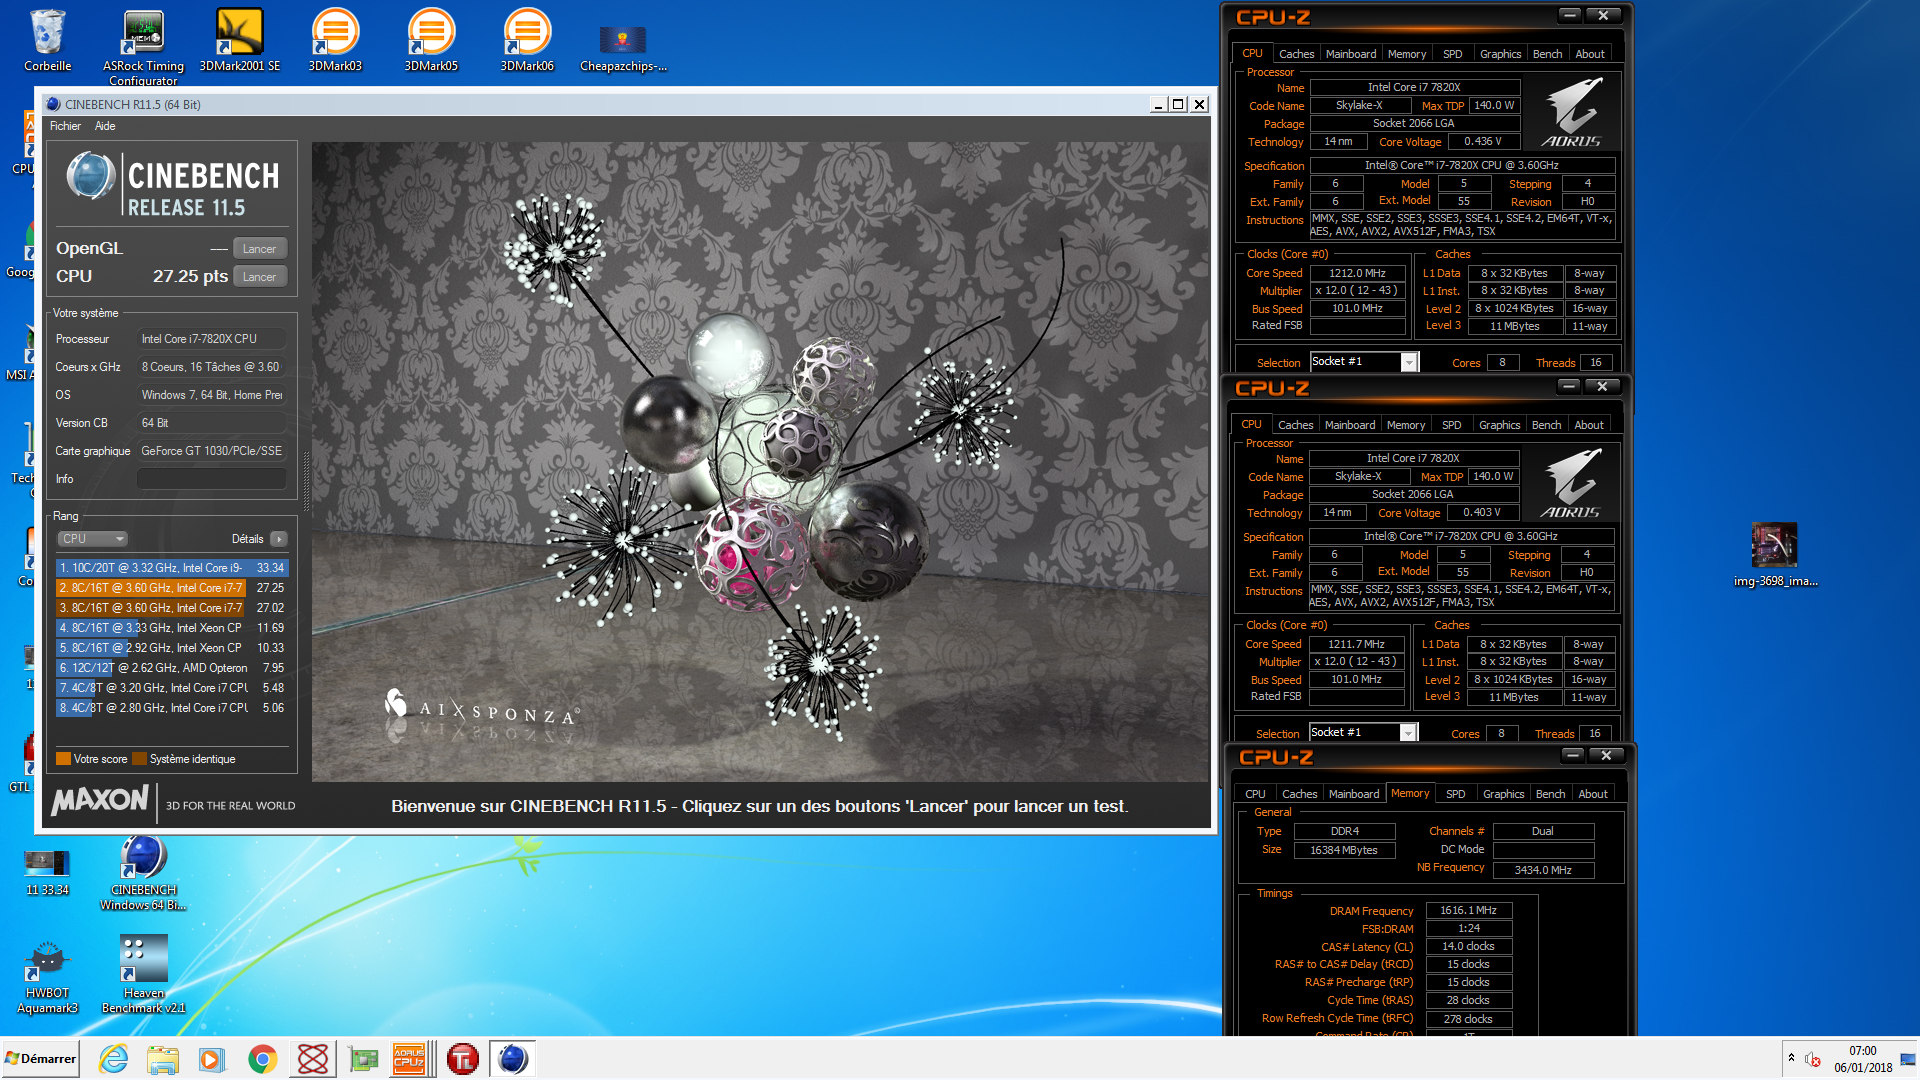Select ranking row 6 AMD Opteron 7.95
1920x1080 pixels.
172,668
